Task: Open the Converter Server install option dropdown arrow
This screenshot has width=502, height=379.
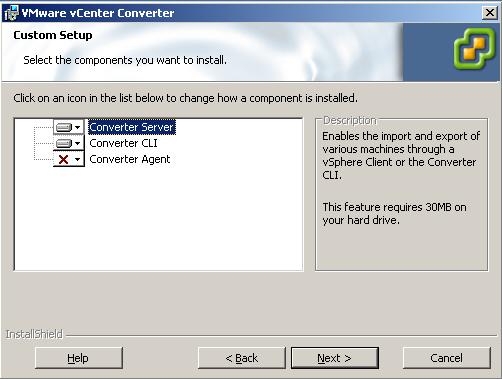Action: click(x=78, y=127)
